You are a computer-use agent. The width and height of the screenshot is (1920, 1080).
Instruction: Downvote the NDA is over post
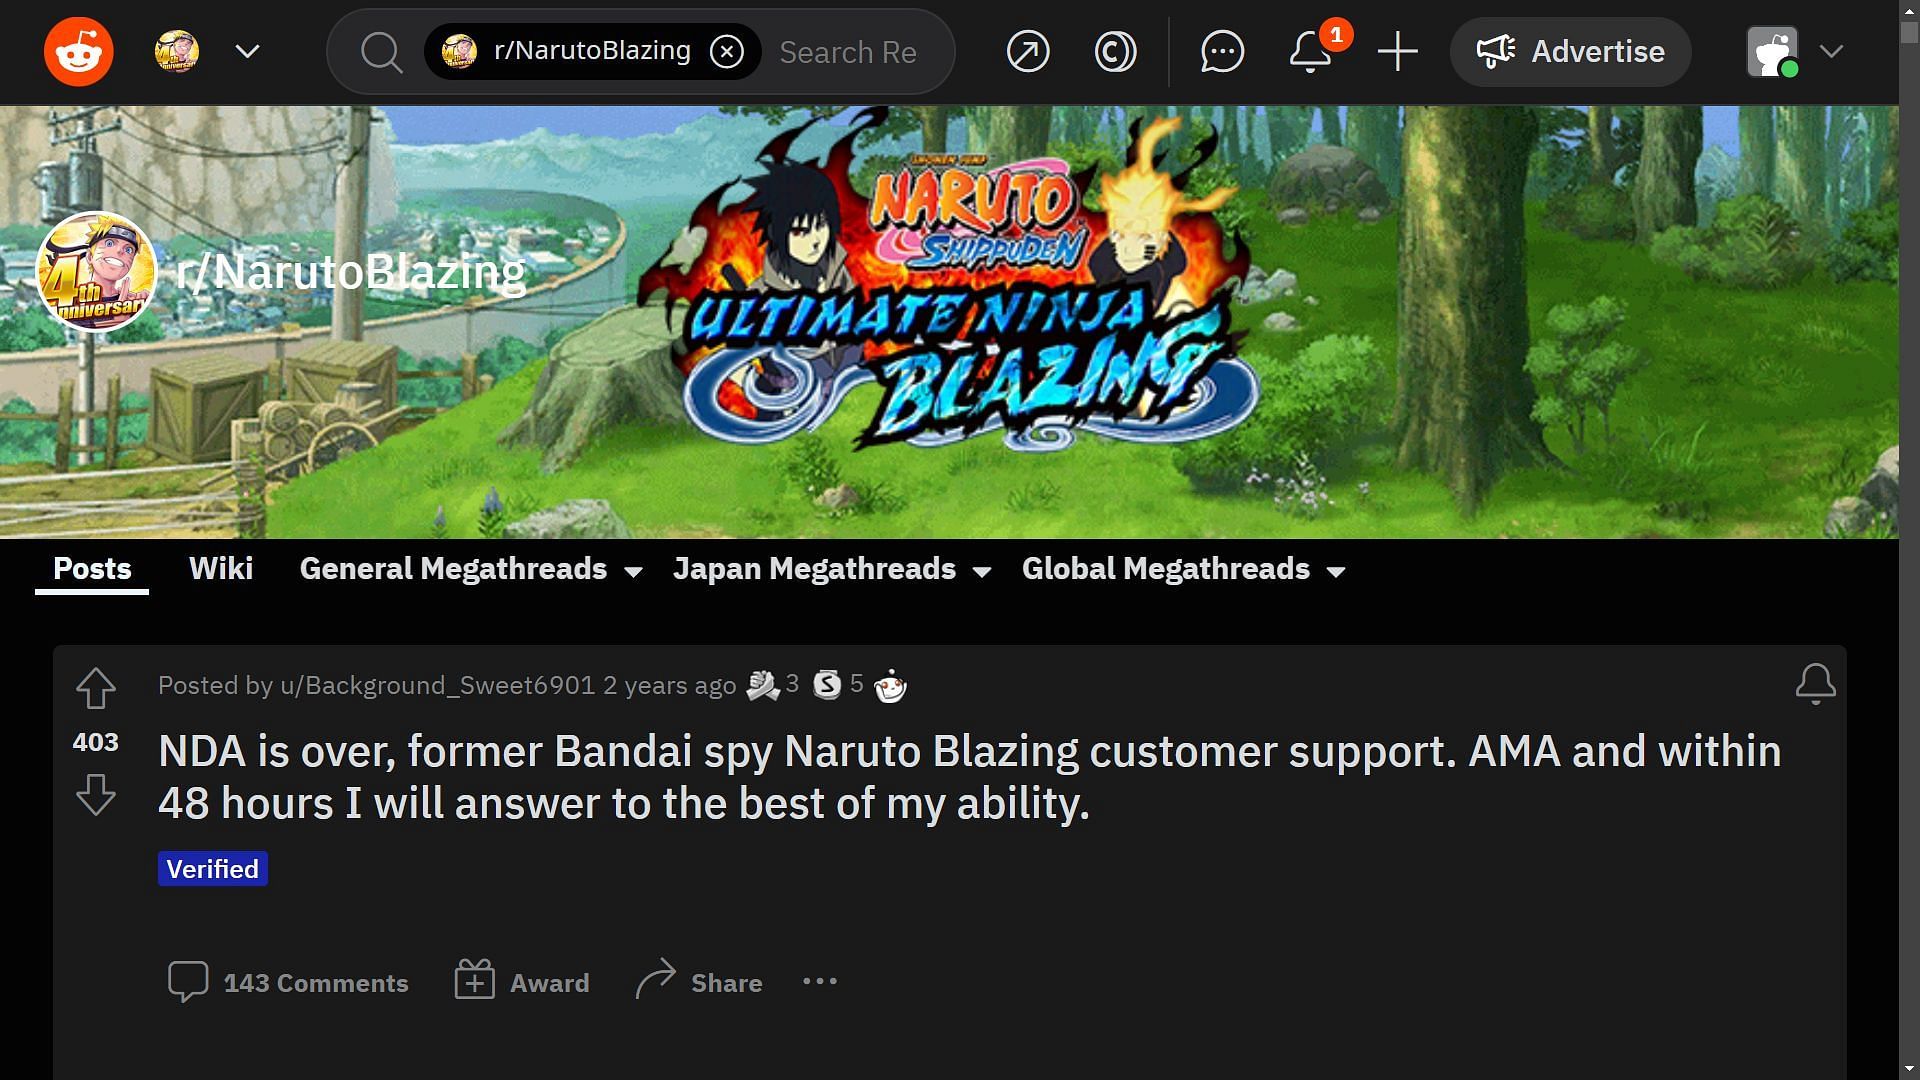click(96, 796)
